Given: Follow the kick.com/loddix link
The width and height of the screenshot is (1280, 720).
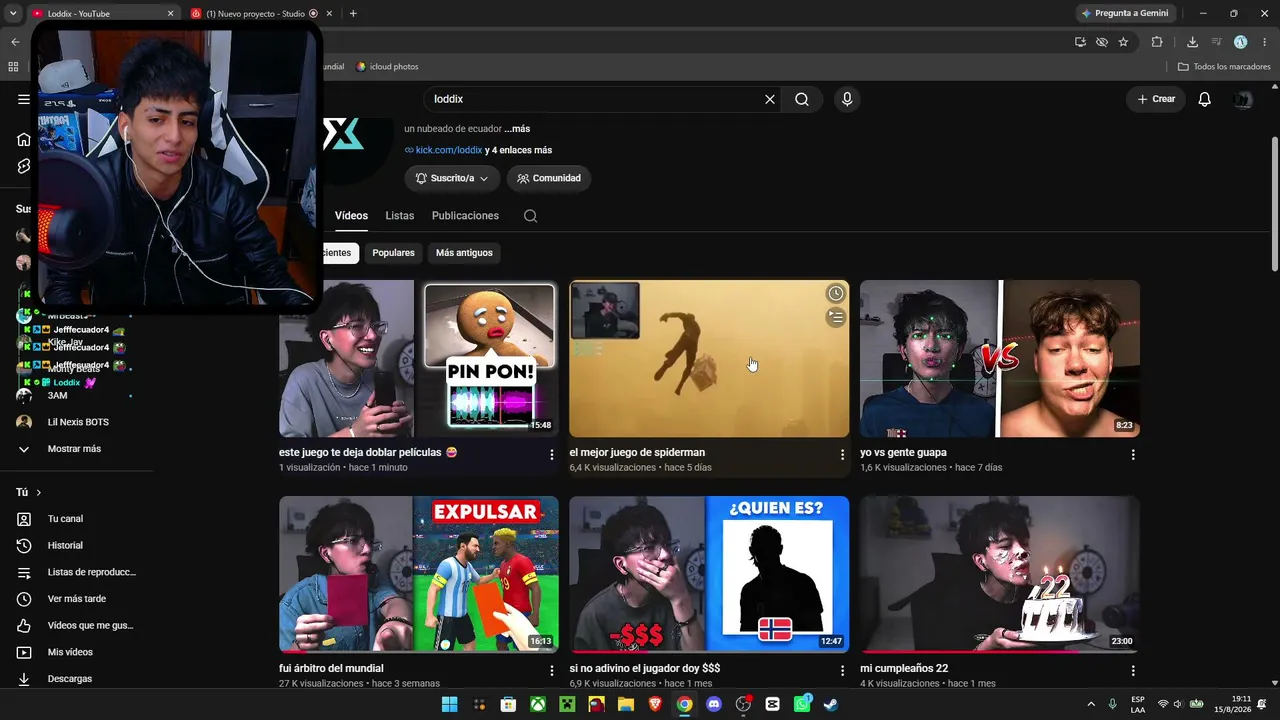Looking at the screenshot, I should pyautogui.click(x=449, y=150).
